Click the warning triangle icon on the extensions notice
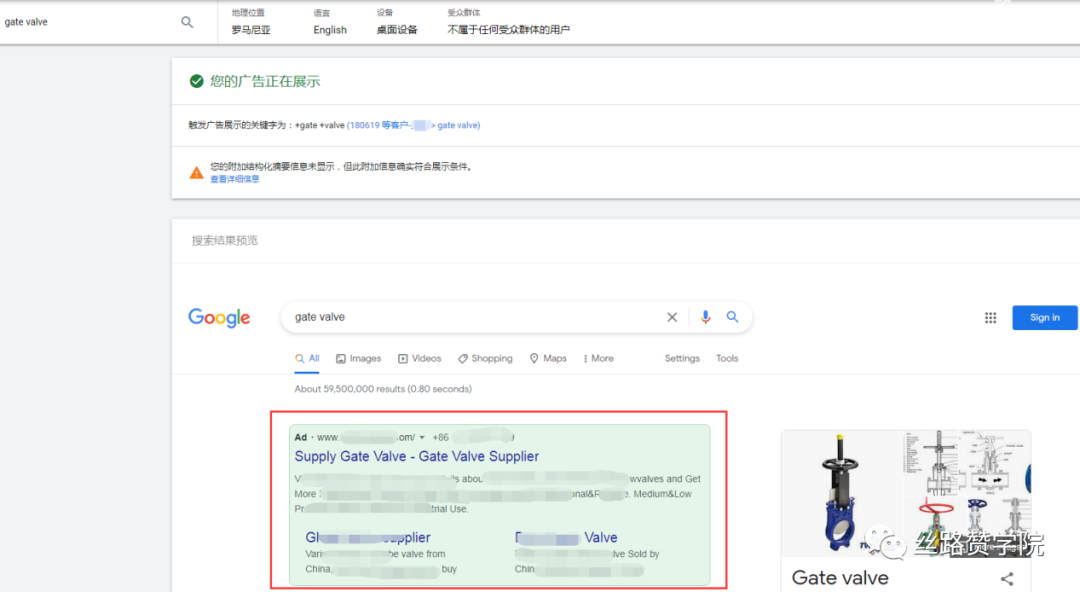The width and height of the screenshot is (1080, 592). [x=197, y=171]
